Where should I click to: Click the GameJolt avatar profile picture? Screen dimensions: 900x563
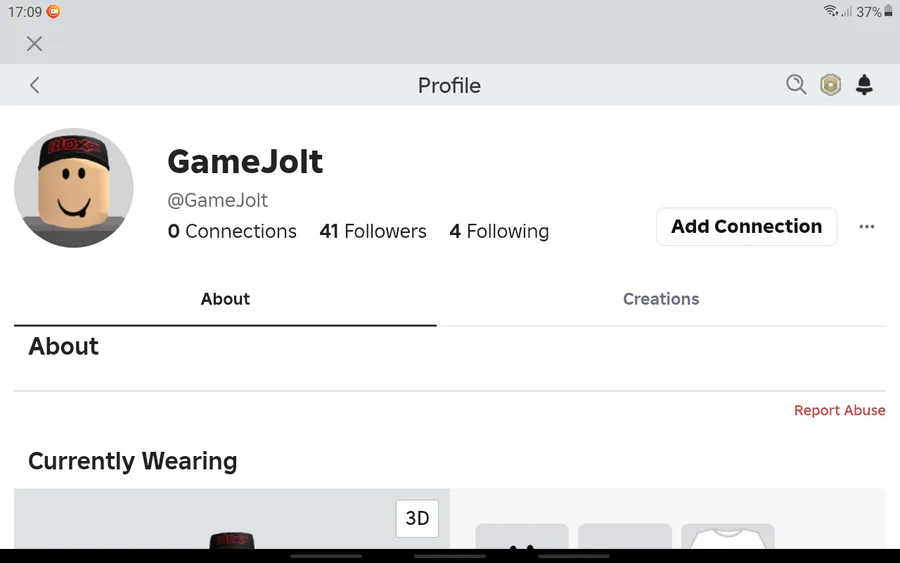click(74, 188)
